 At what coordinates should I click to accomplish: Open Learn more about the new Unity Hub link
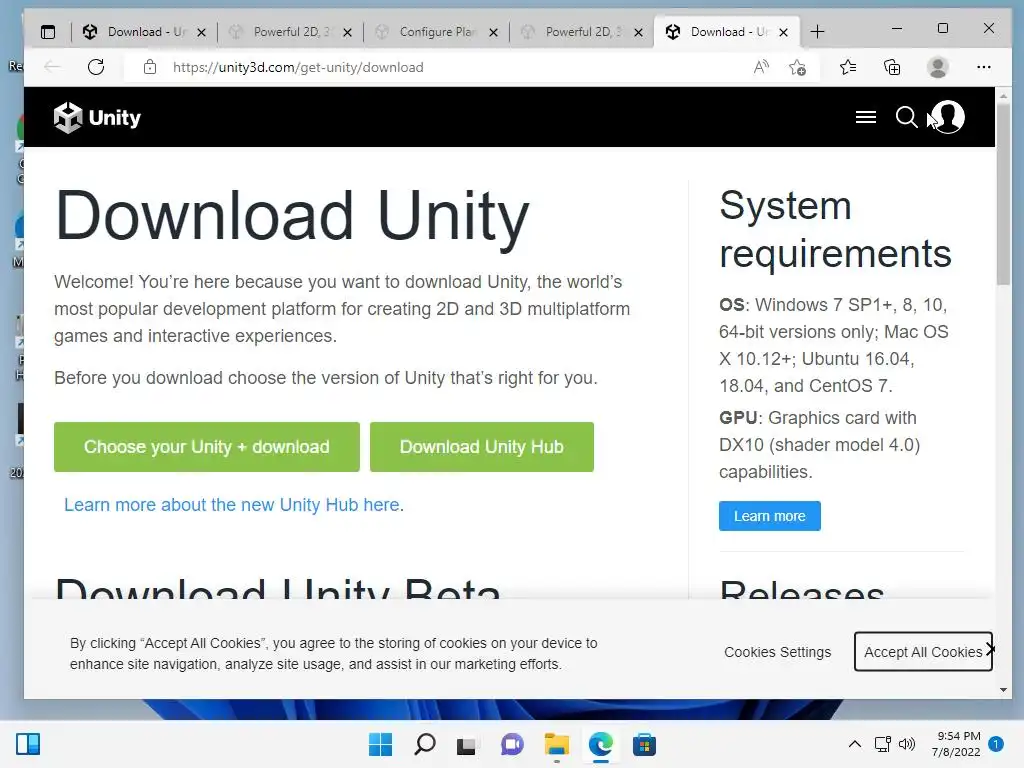234,505
